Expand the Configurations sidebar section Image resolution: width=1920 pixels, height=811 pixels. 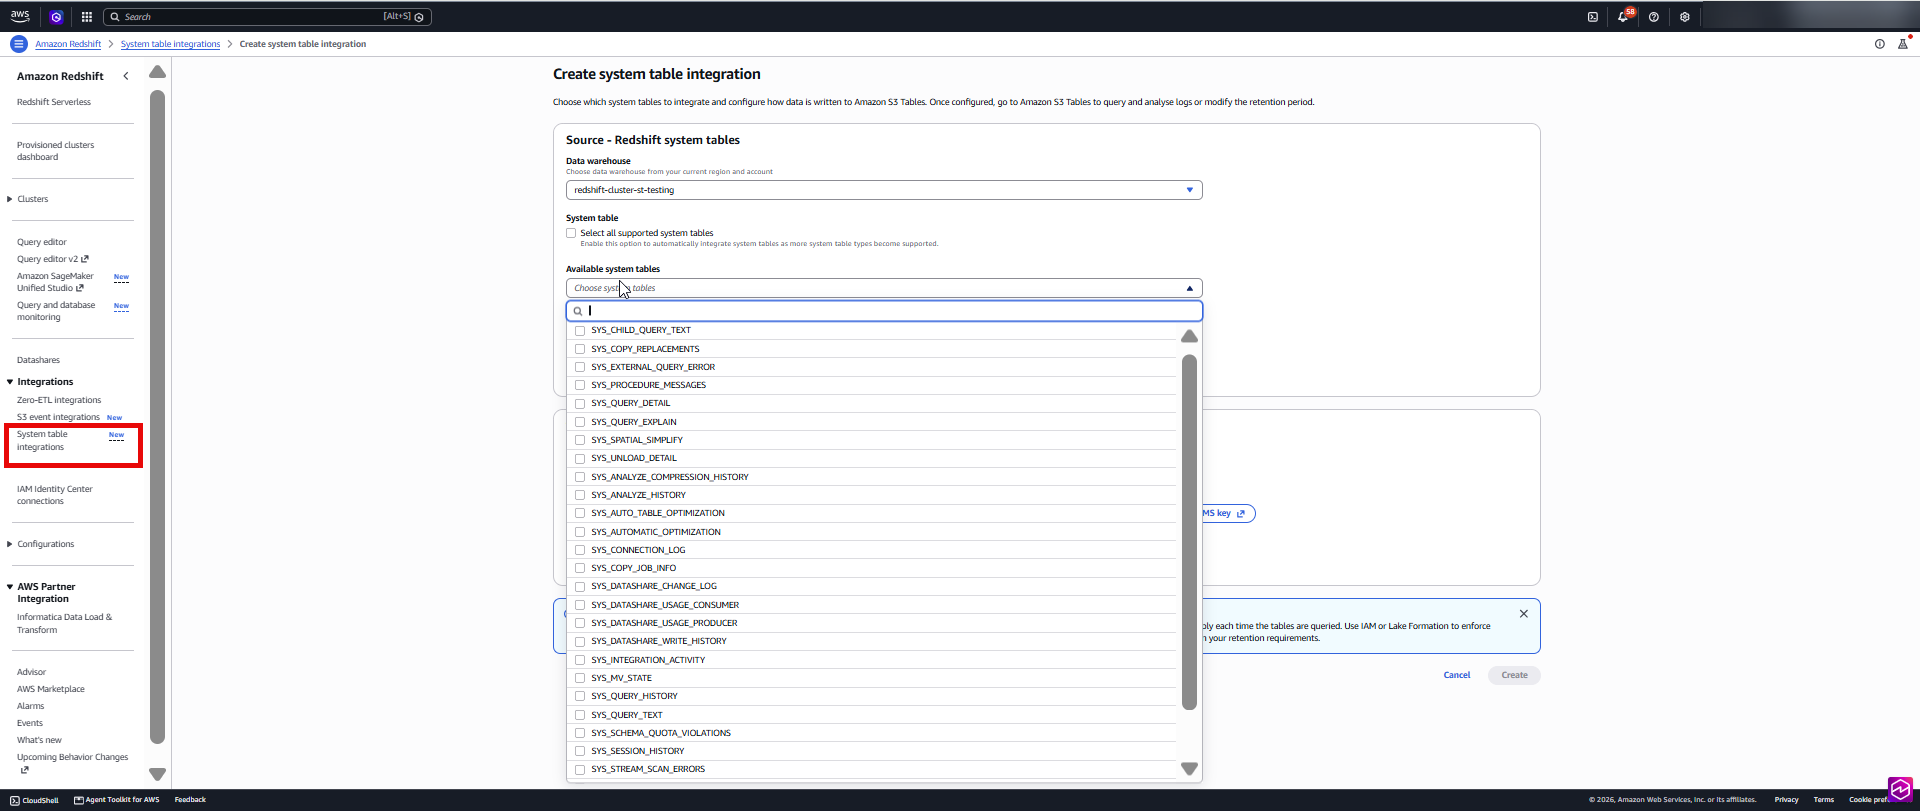pos(10,544)
